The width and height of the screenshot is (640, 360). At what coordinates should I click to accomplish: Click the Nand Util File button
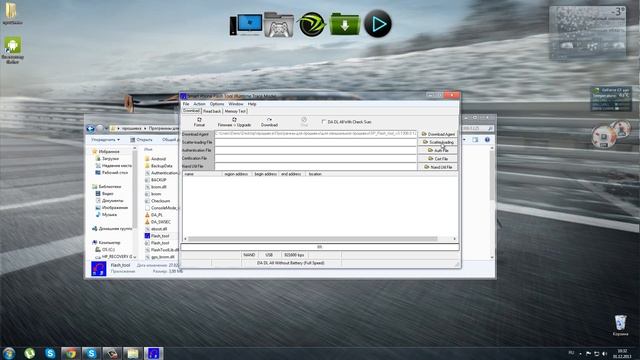[438, 167]
